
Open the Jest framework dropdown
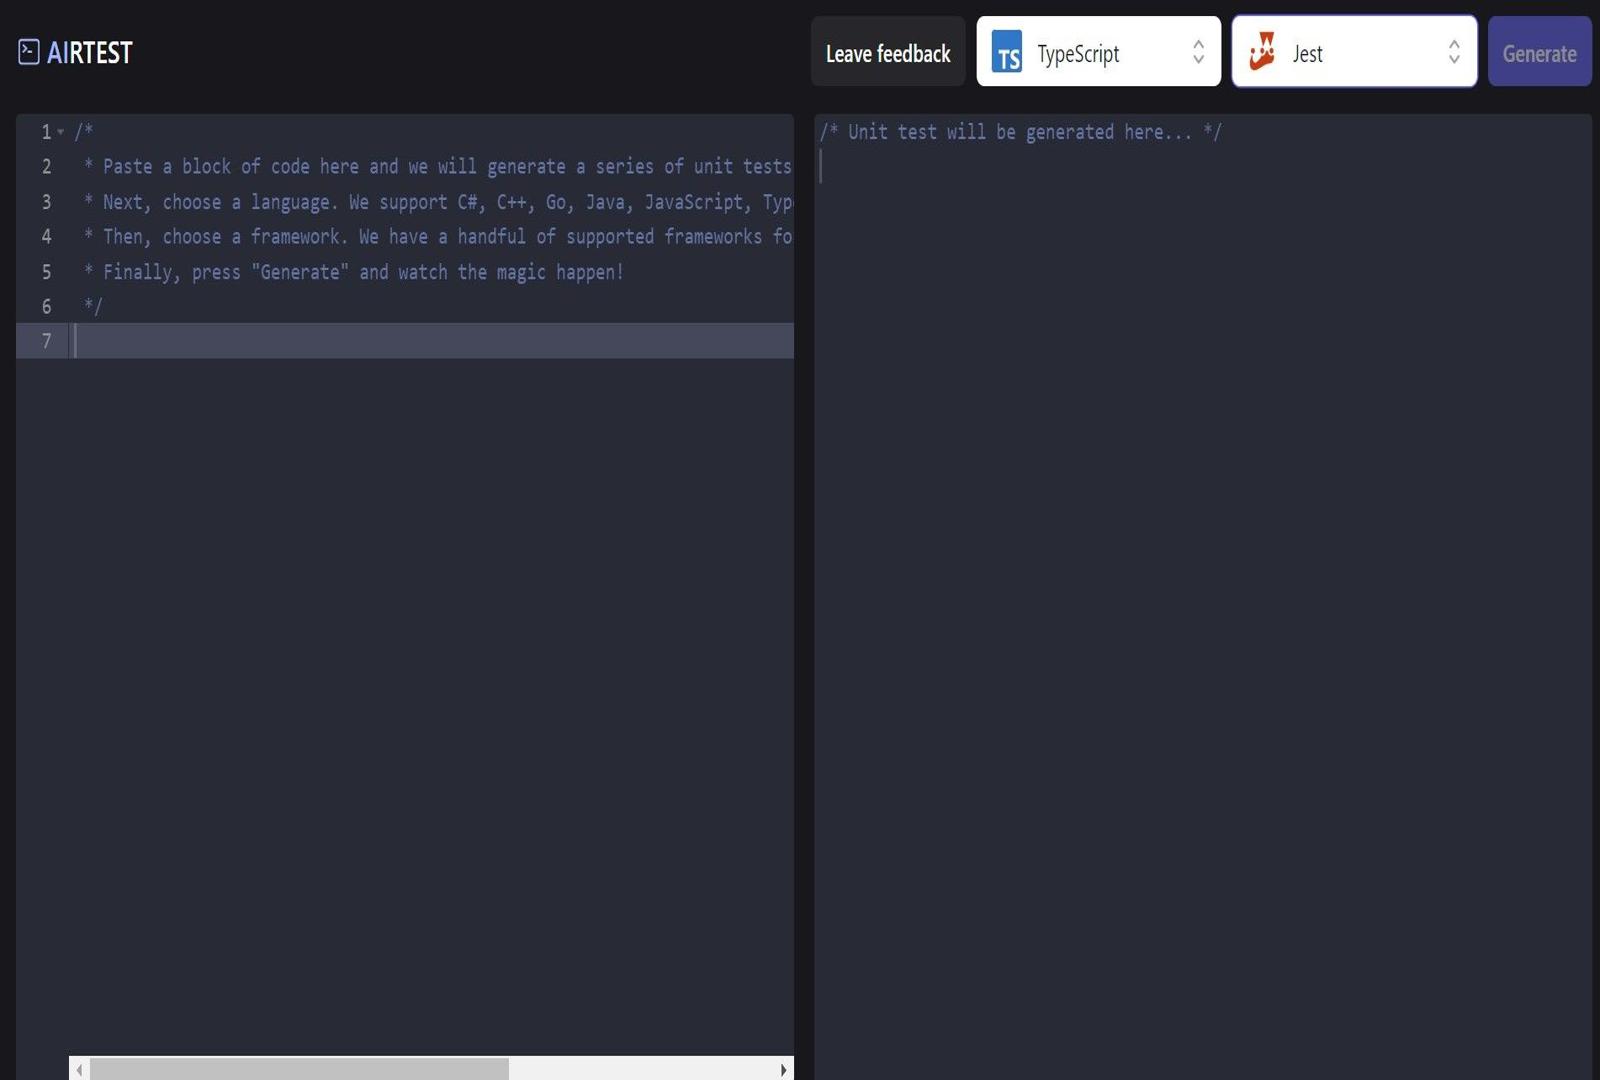click(x=1353, y=52)
